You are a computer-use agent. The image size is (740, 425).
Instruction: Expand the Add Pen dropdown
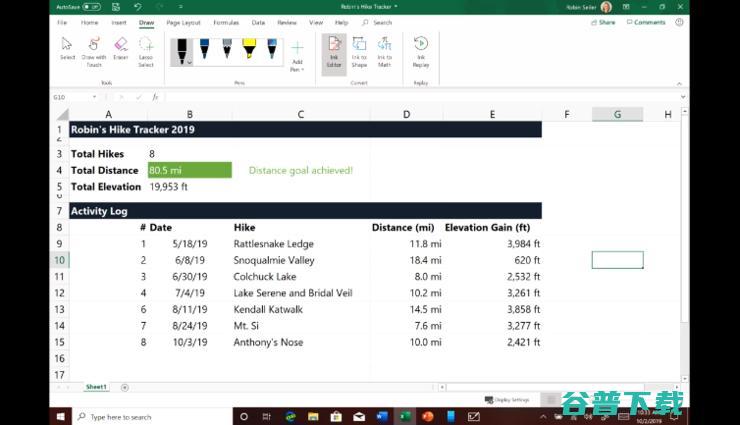[297, 54]
